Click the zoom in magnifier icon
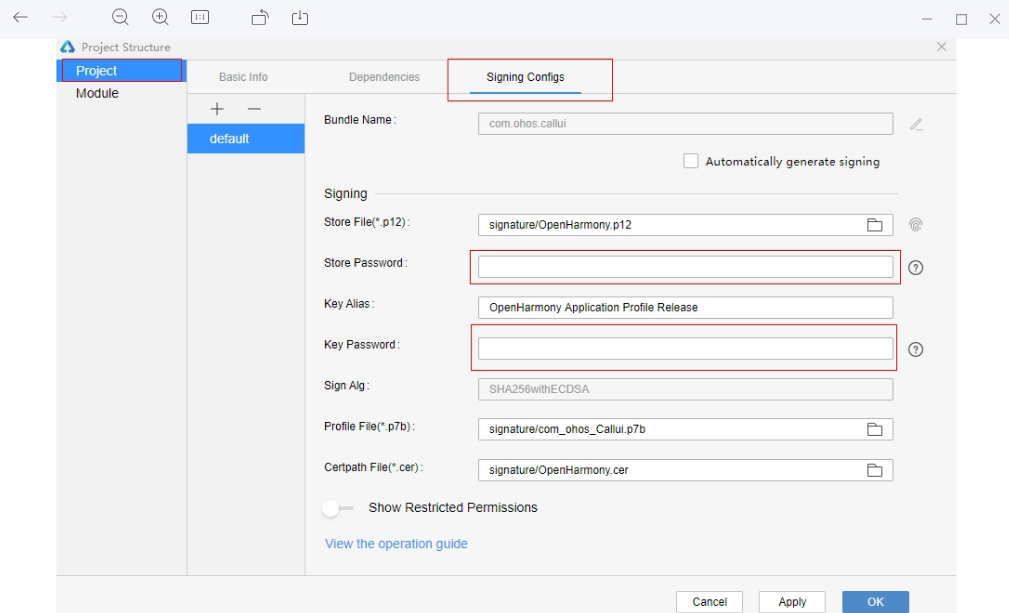This screenshot has height=613, width=1009. coord(160,17)
